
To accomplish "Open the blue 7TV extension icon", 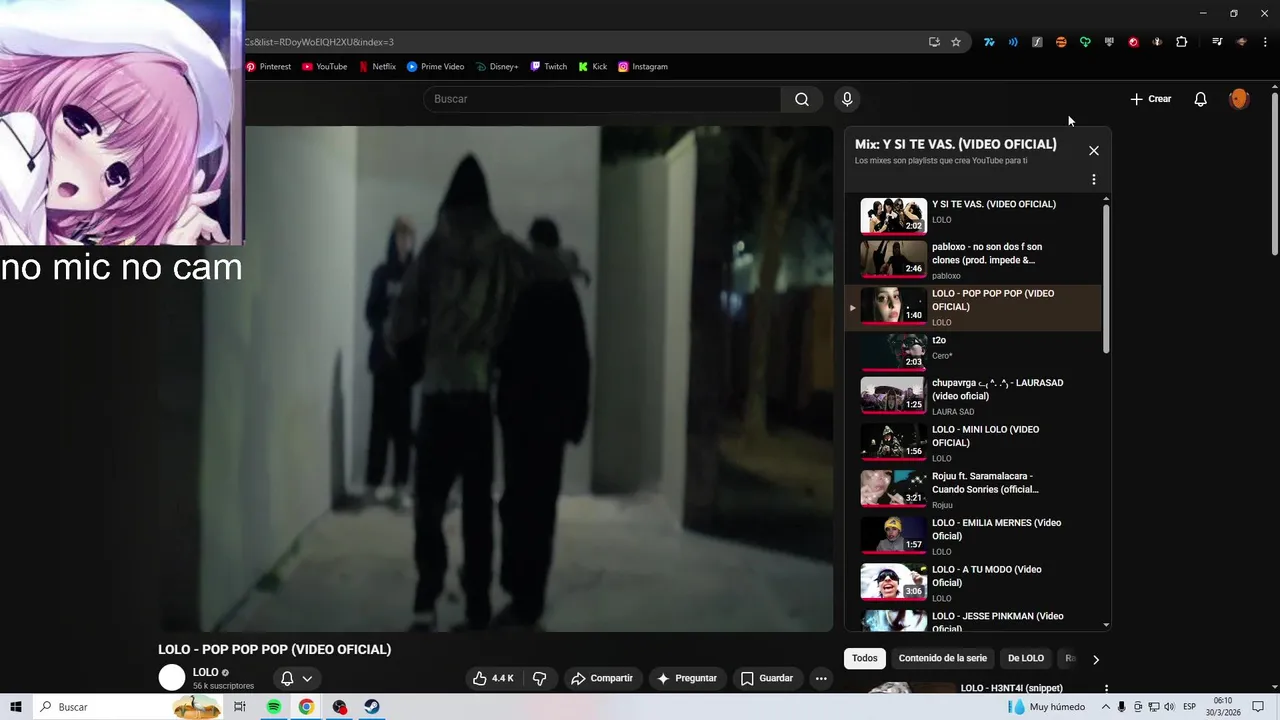I will click(989, 42).
